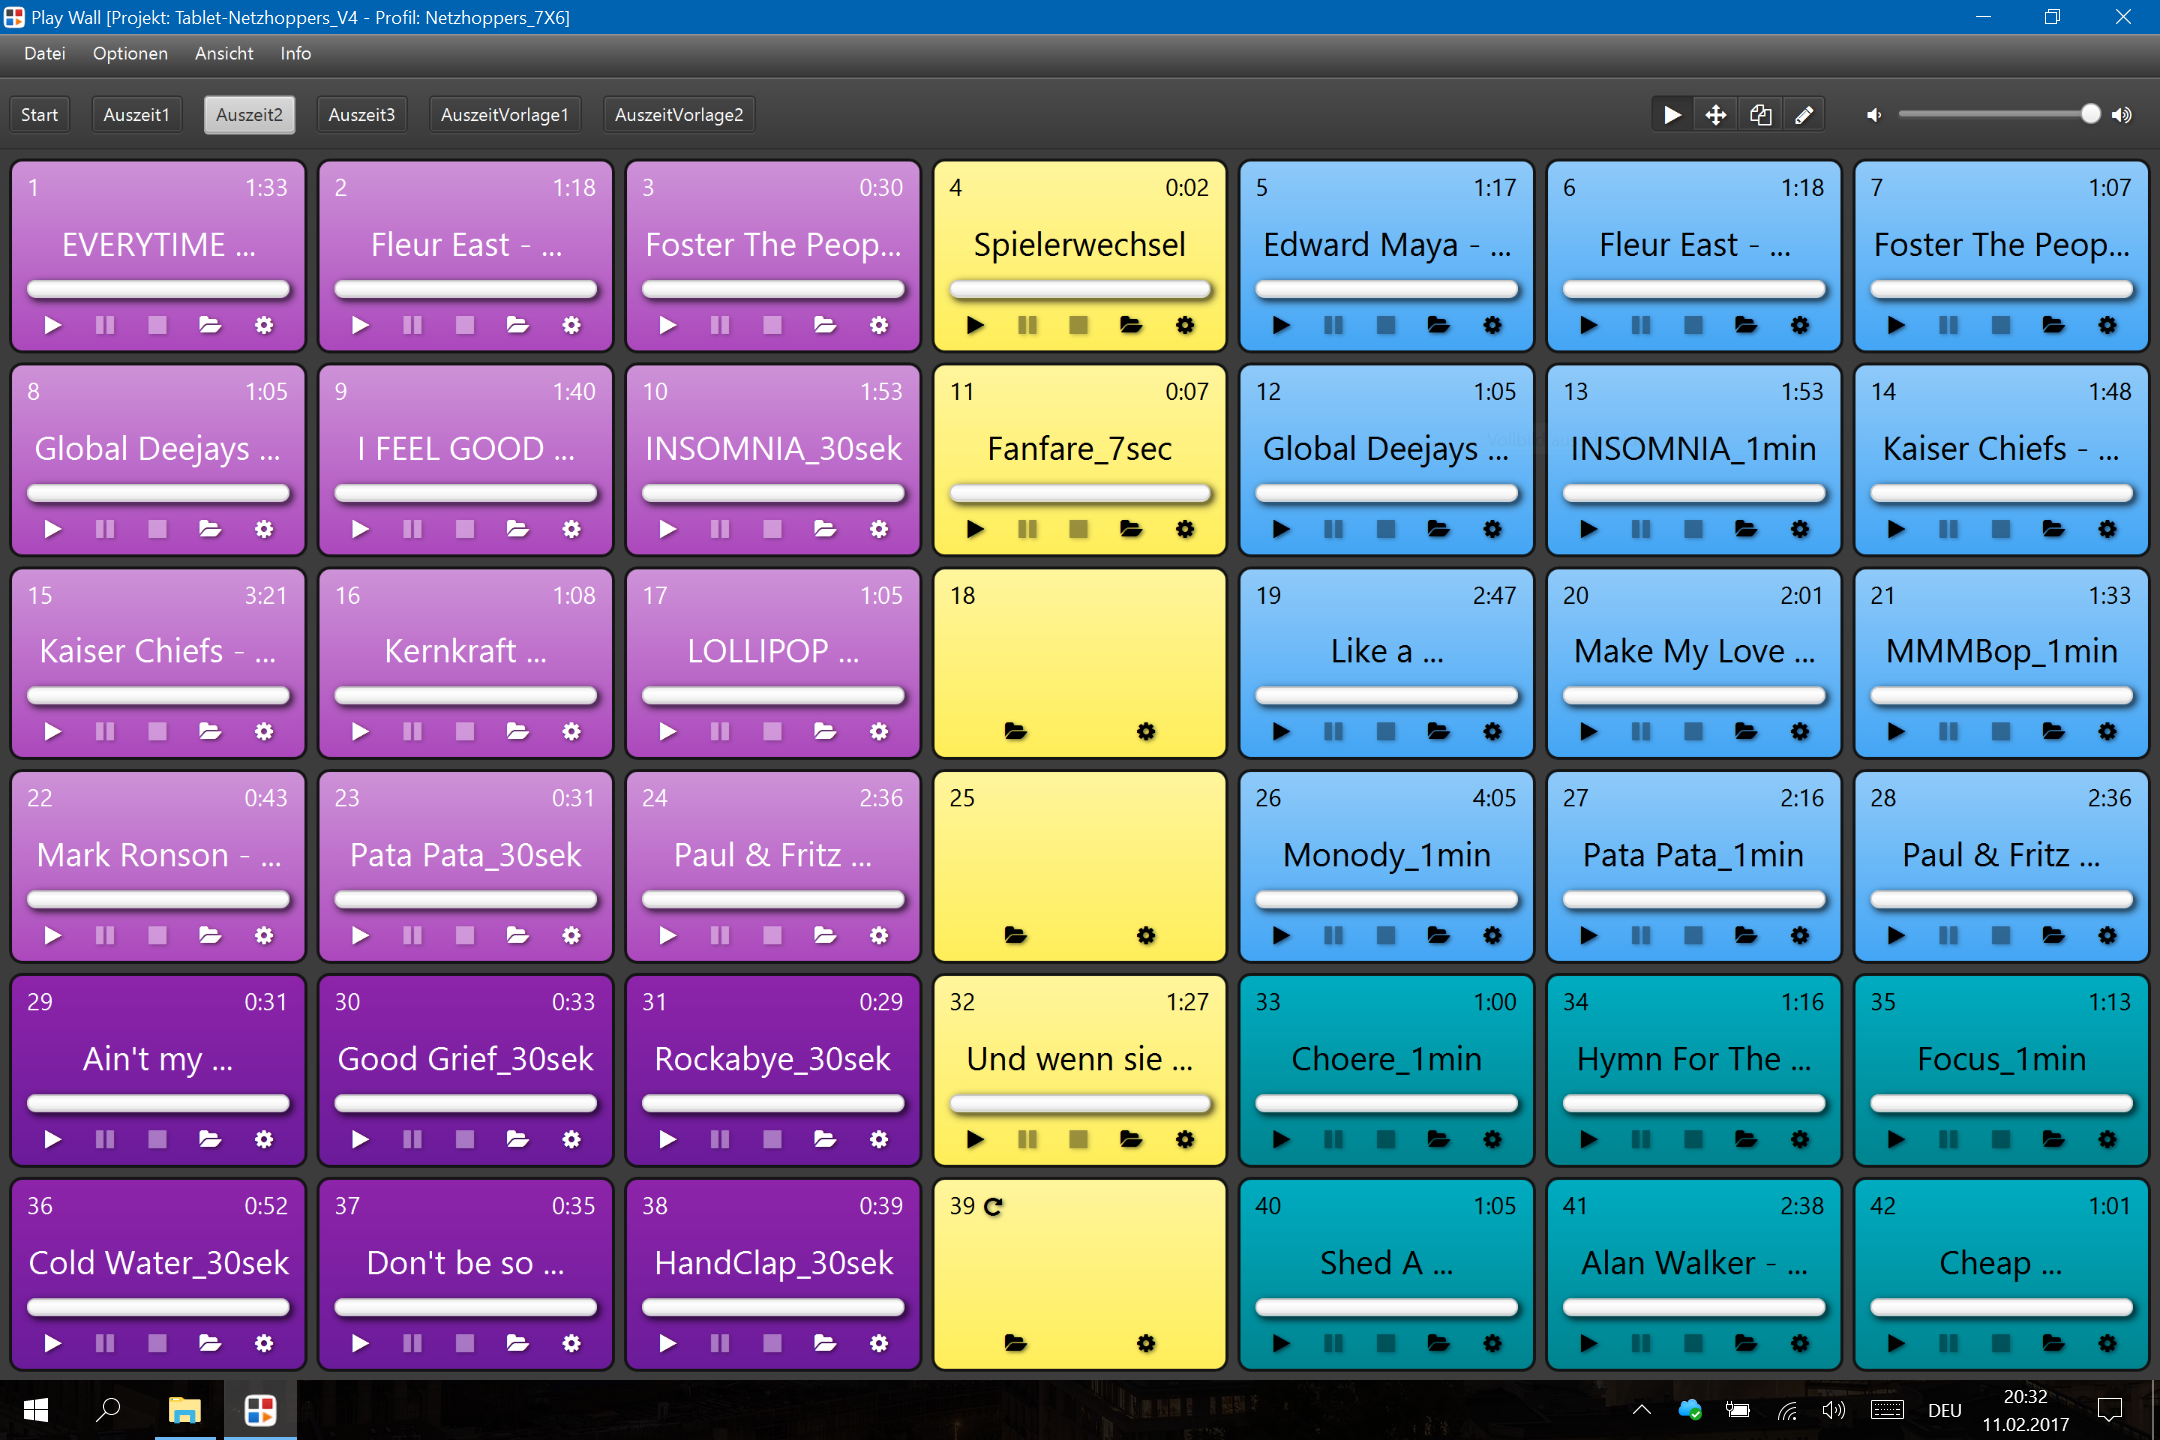Select the copy pages mode icon
The width and height of the screenshot is (2160, 1440).
pyautogui.click(x=1760, y=115)
